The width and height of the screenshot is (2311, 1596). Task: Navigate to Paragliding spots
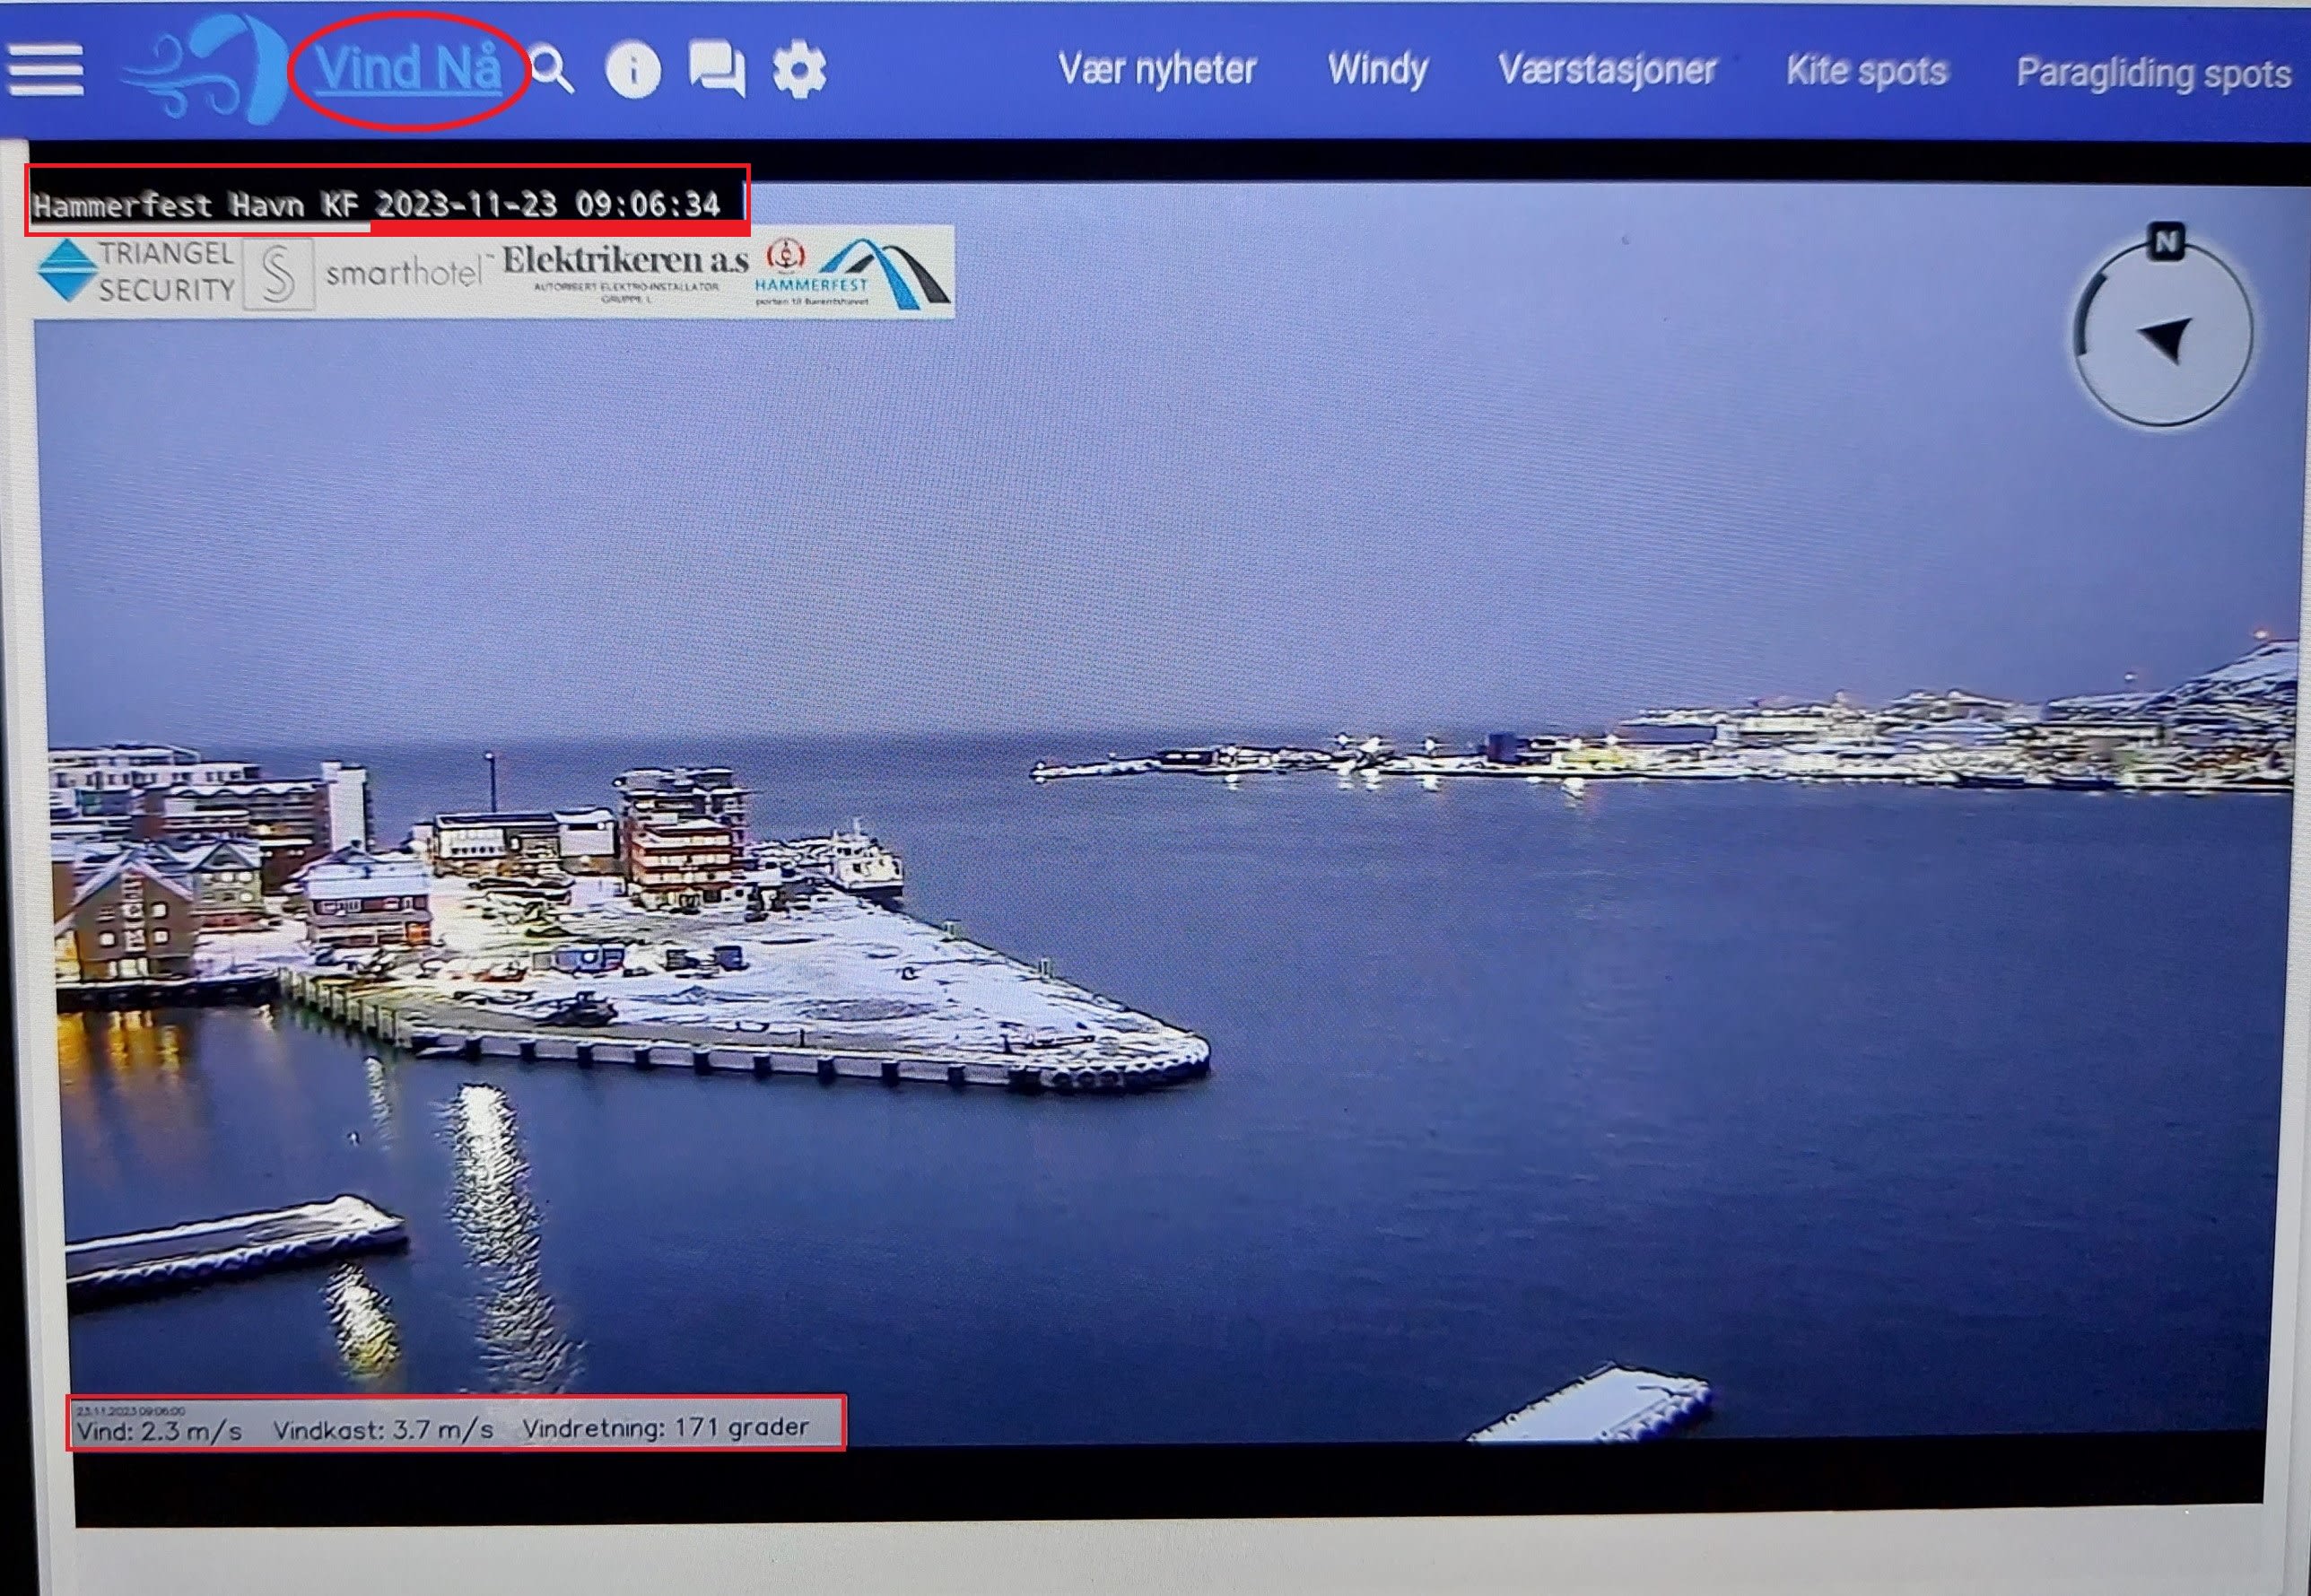2152,74
